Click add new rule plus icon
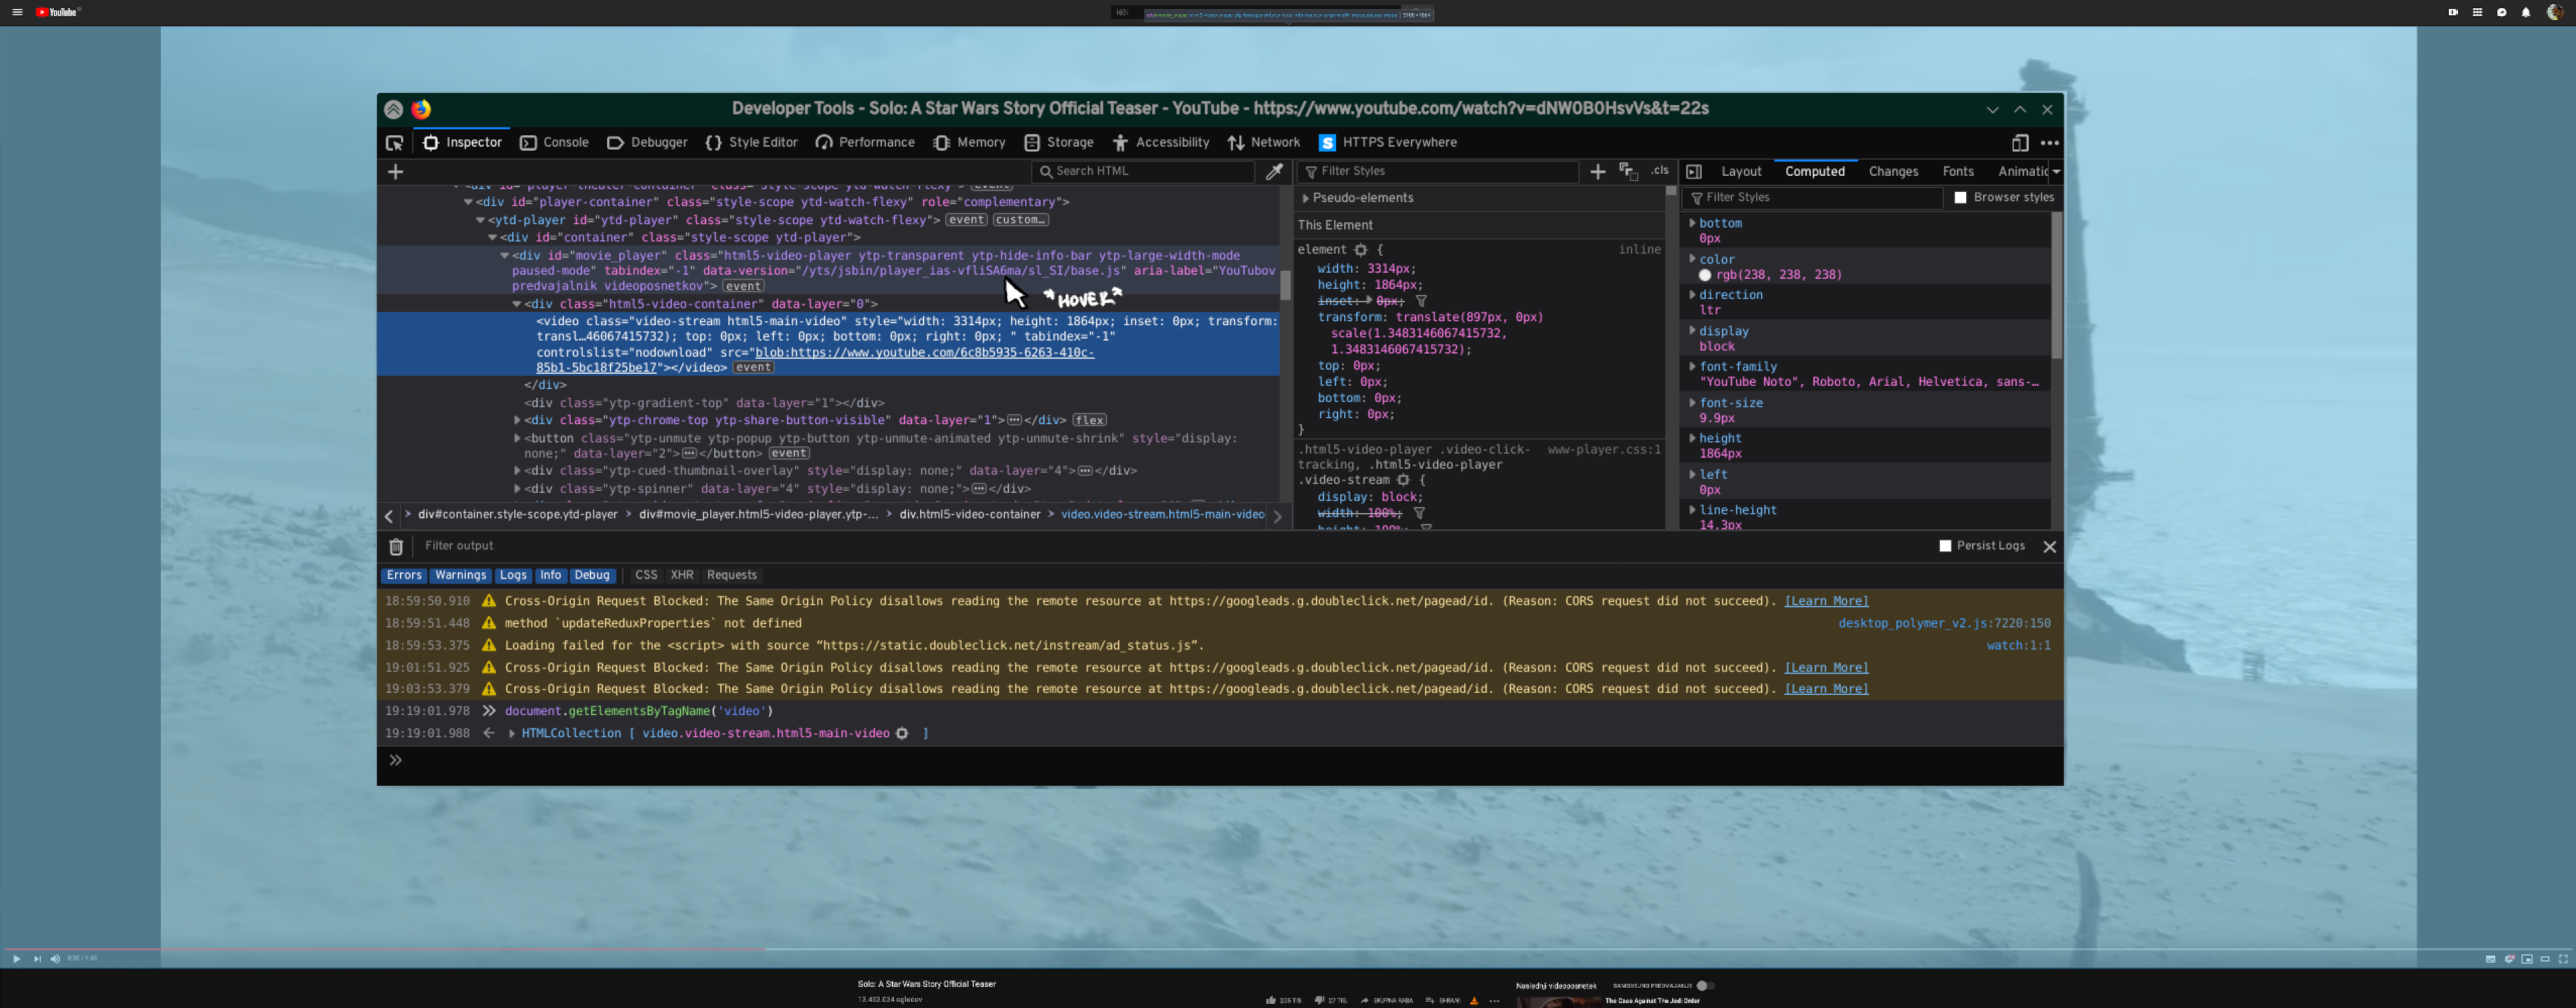2576x1008 pixels. 1597,172
